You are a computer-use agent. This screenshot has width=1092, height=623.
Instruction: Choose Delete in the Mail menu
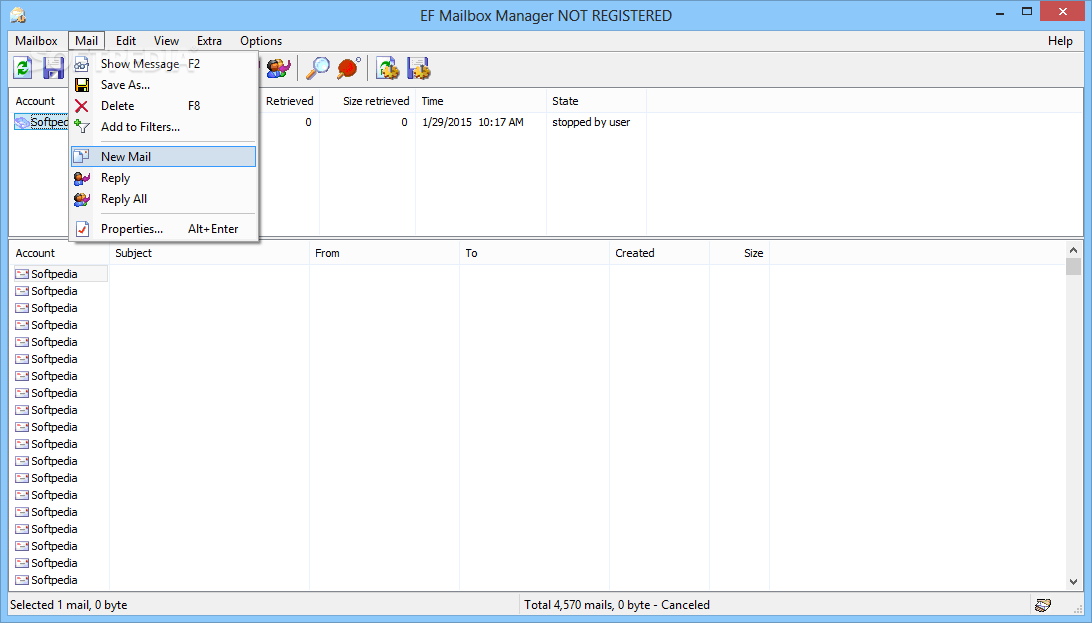(x=164, y=106)
